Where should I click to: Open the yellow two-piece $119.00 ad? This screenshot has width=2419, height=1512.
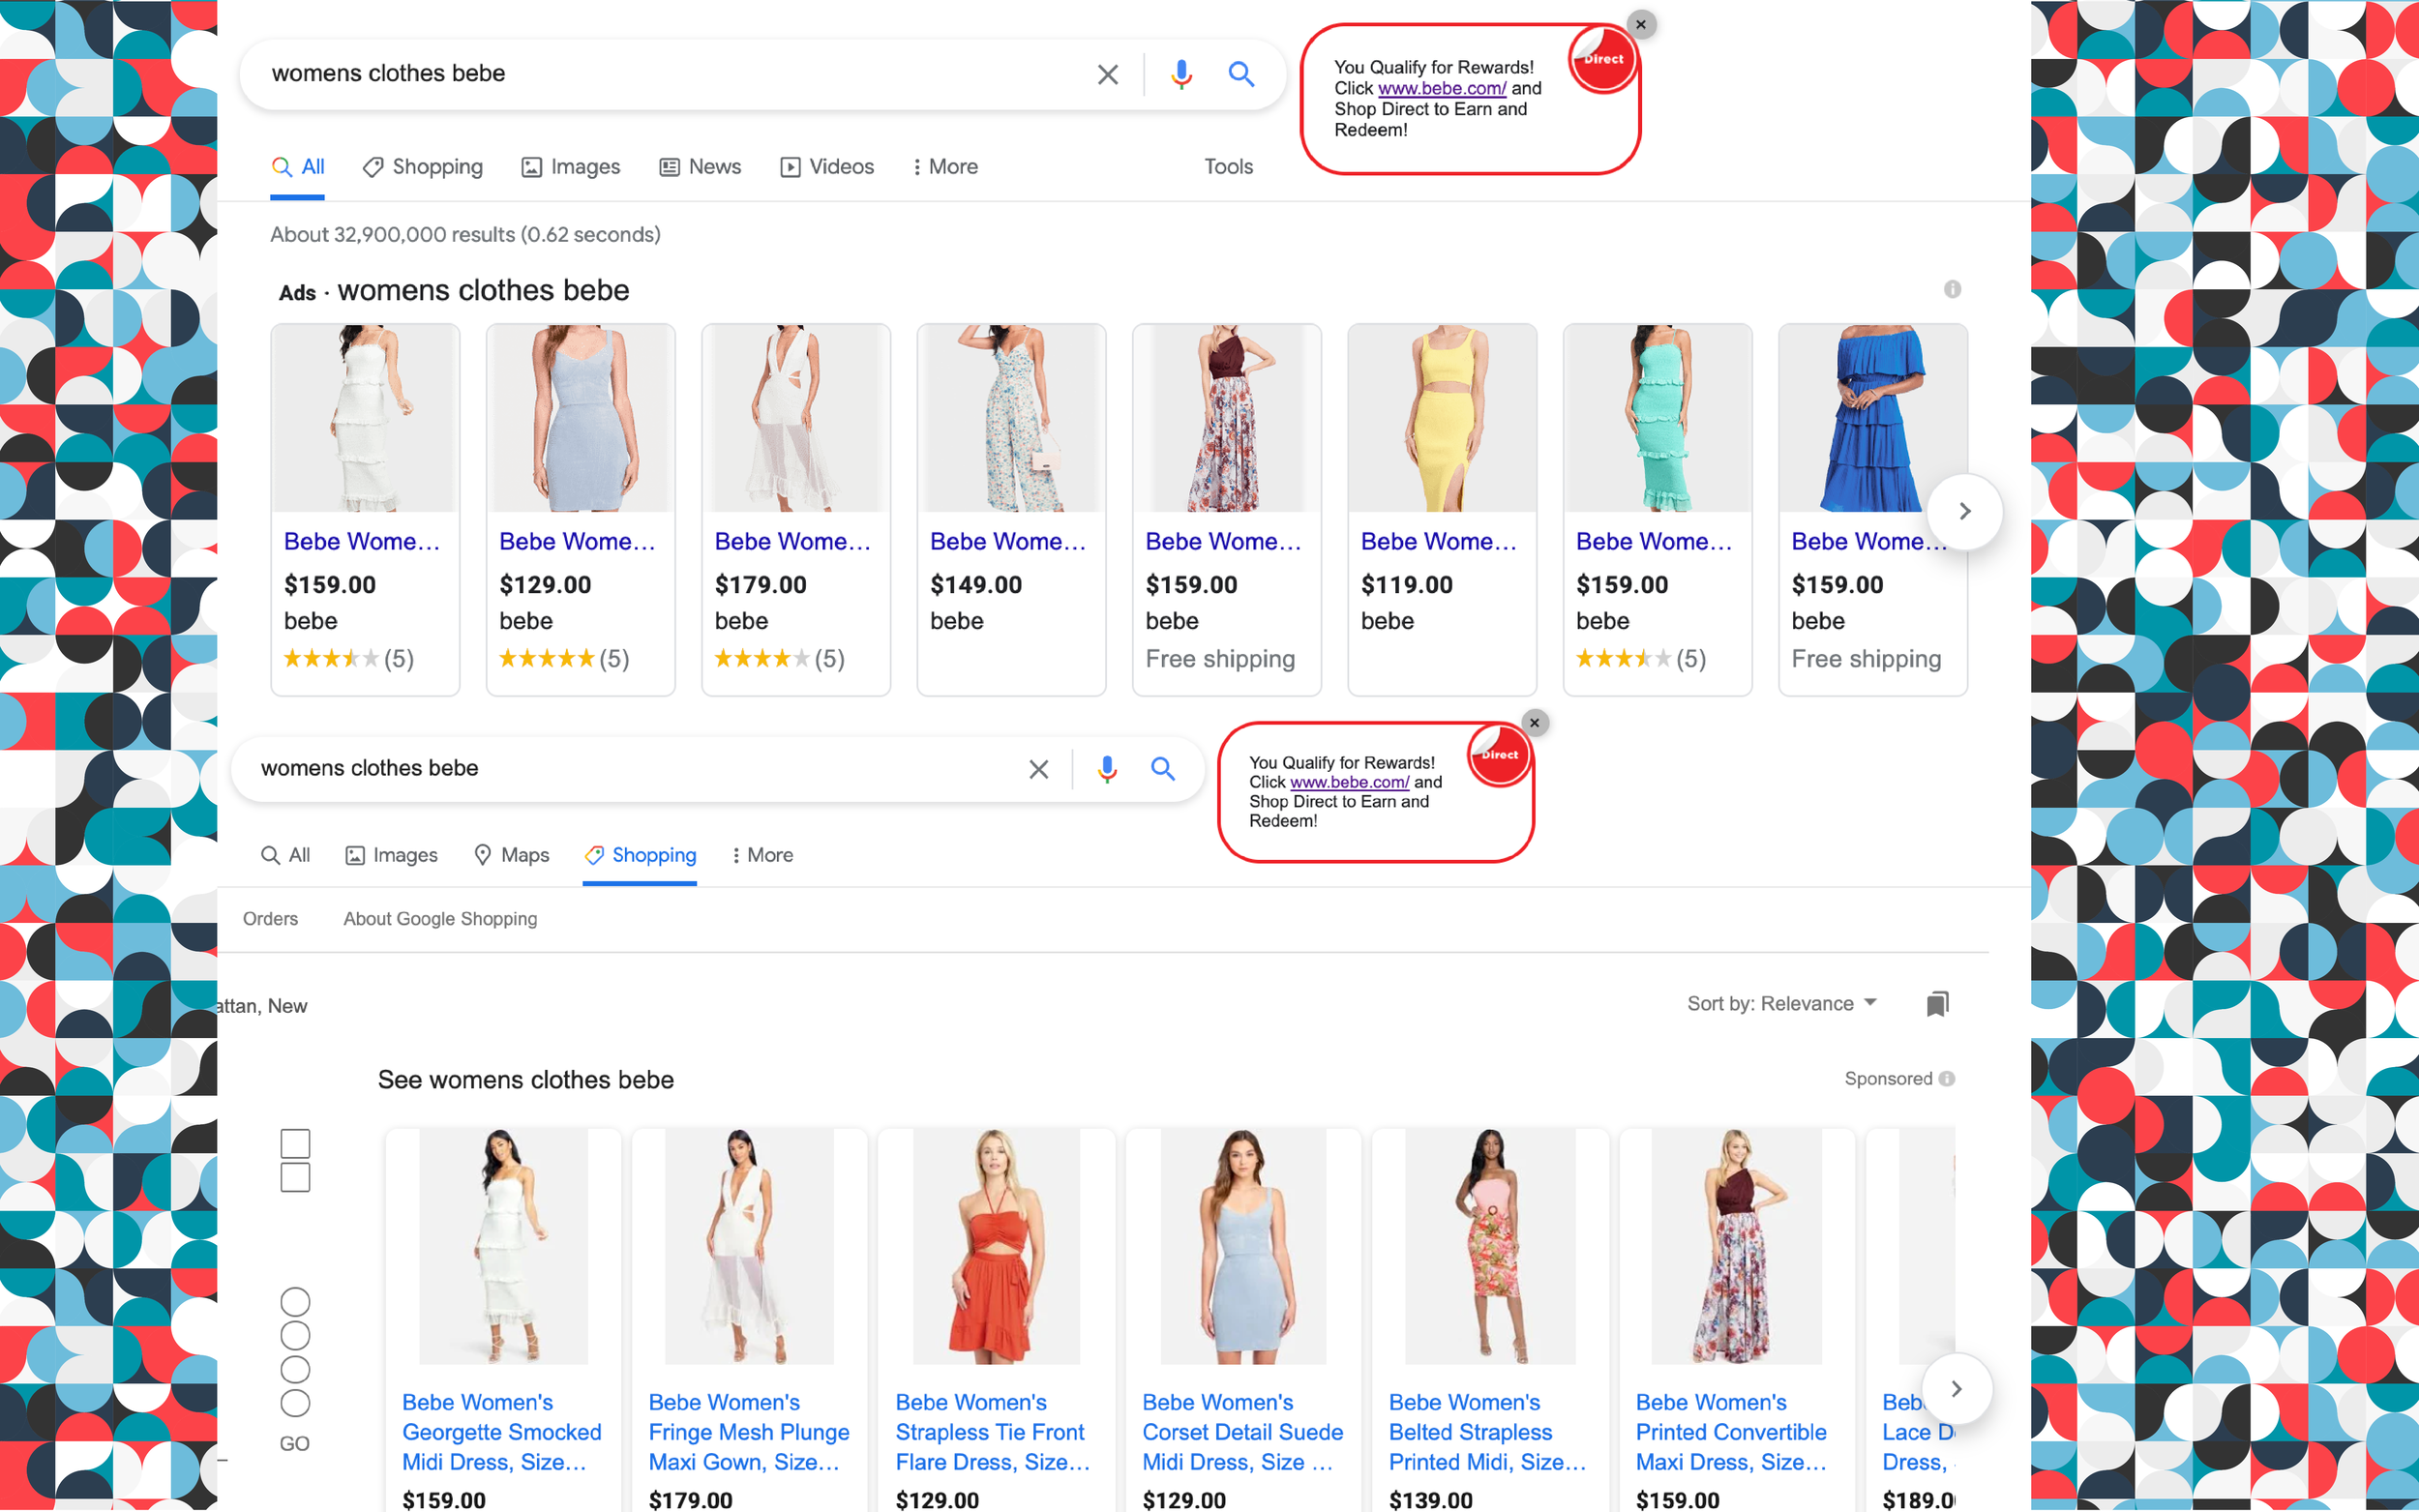point(1442,509)
